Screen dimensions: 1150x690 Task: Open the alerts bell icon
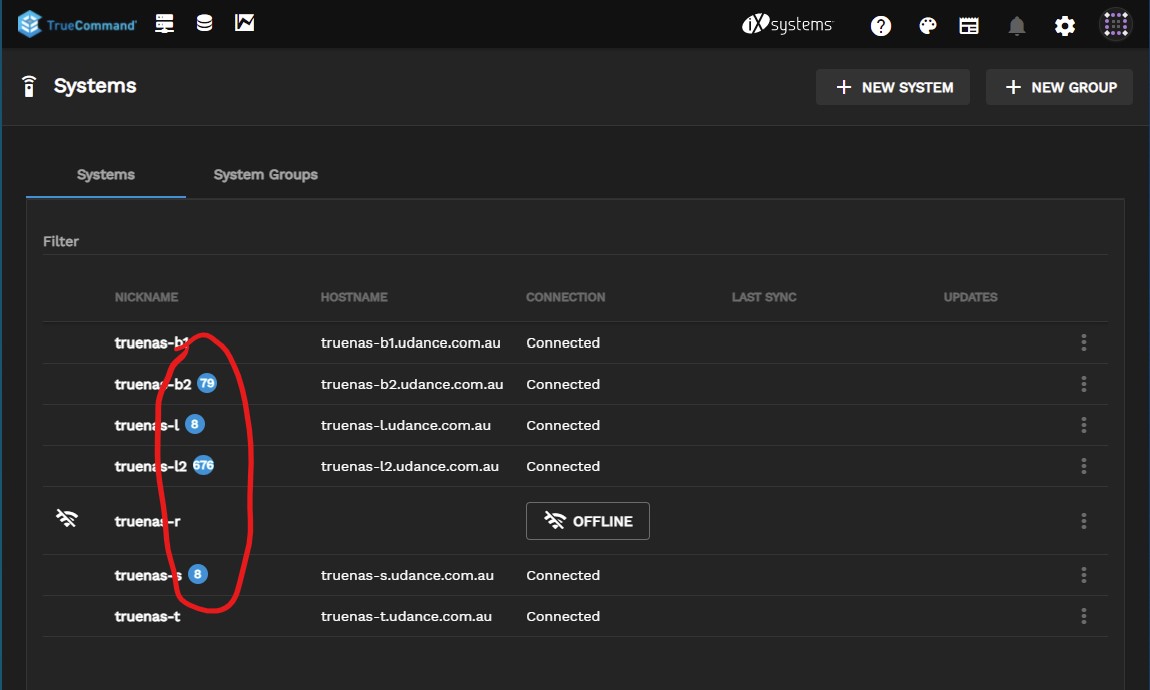pos(1017,26)
